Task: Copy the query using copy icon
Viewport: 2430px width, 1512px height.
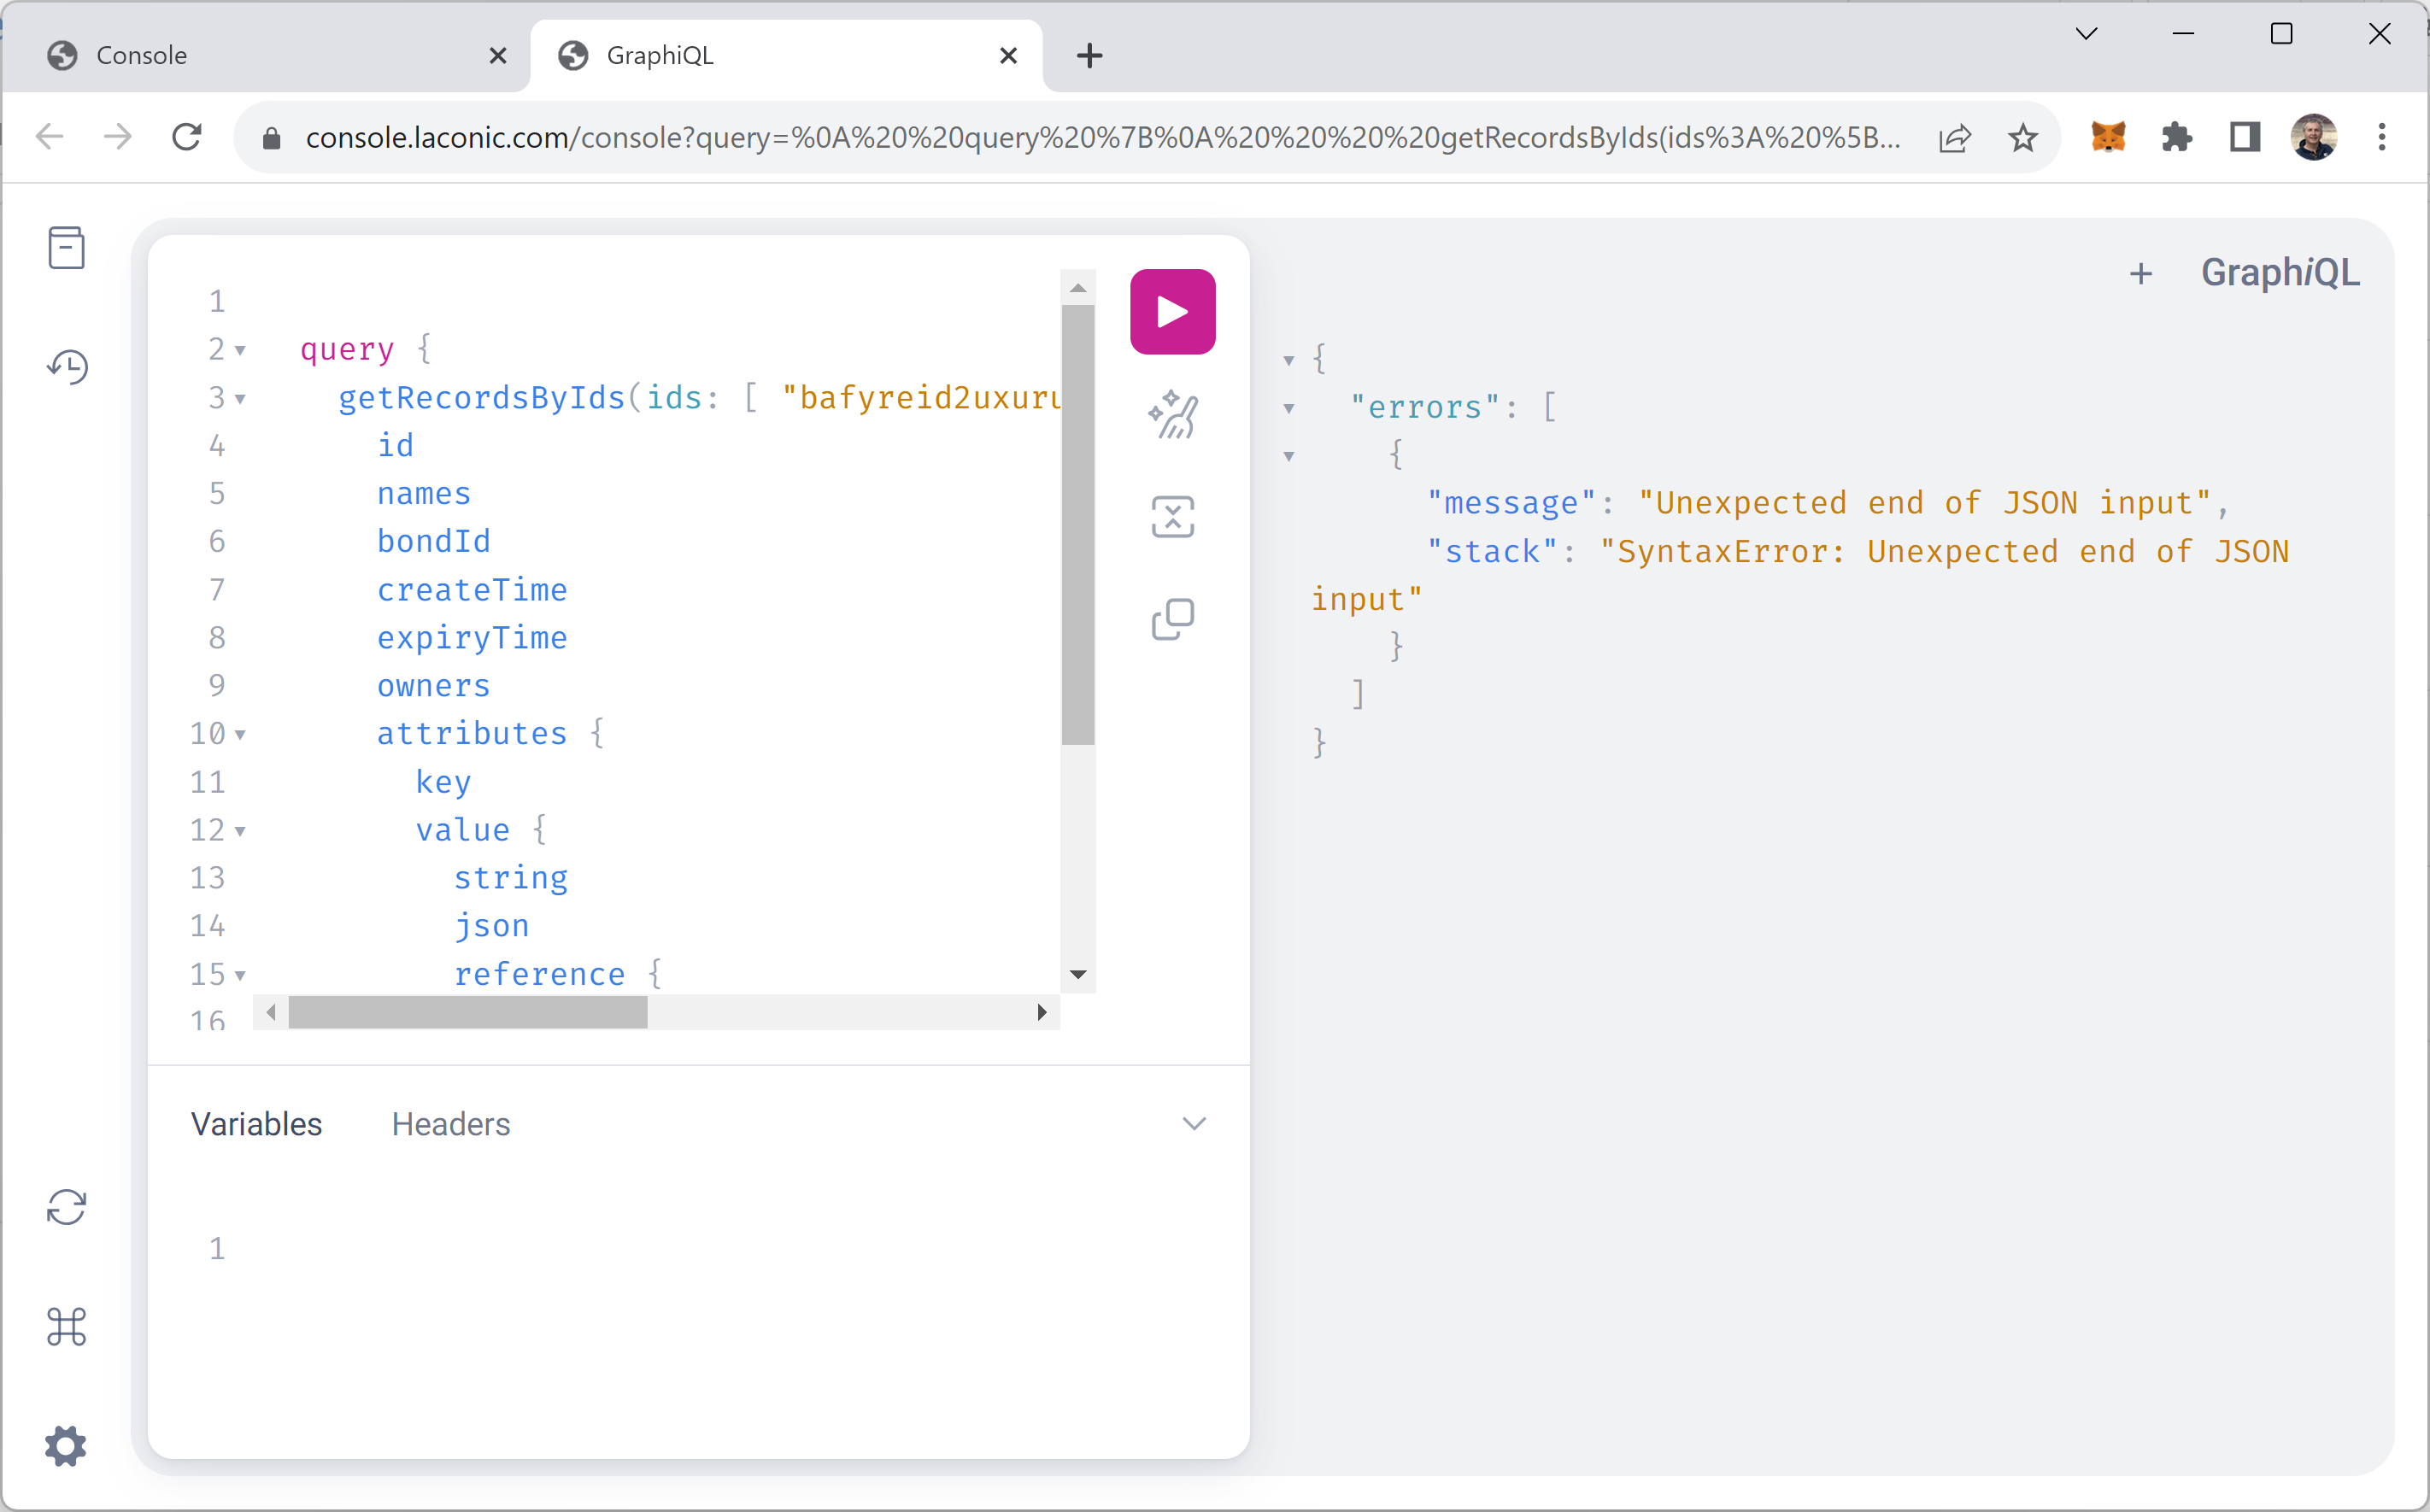Action: coord(1172,619)
